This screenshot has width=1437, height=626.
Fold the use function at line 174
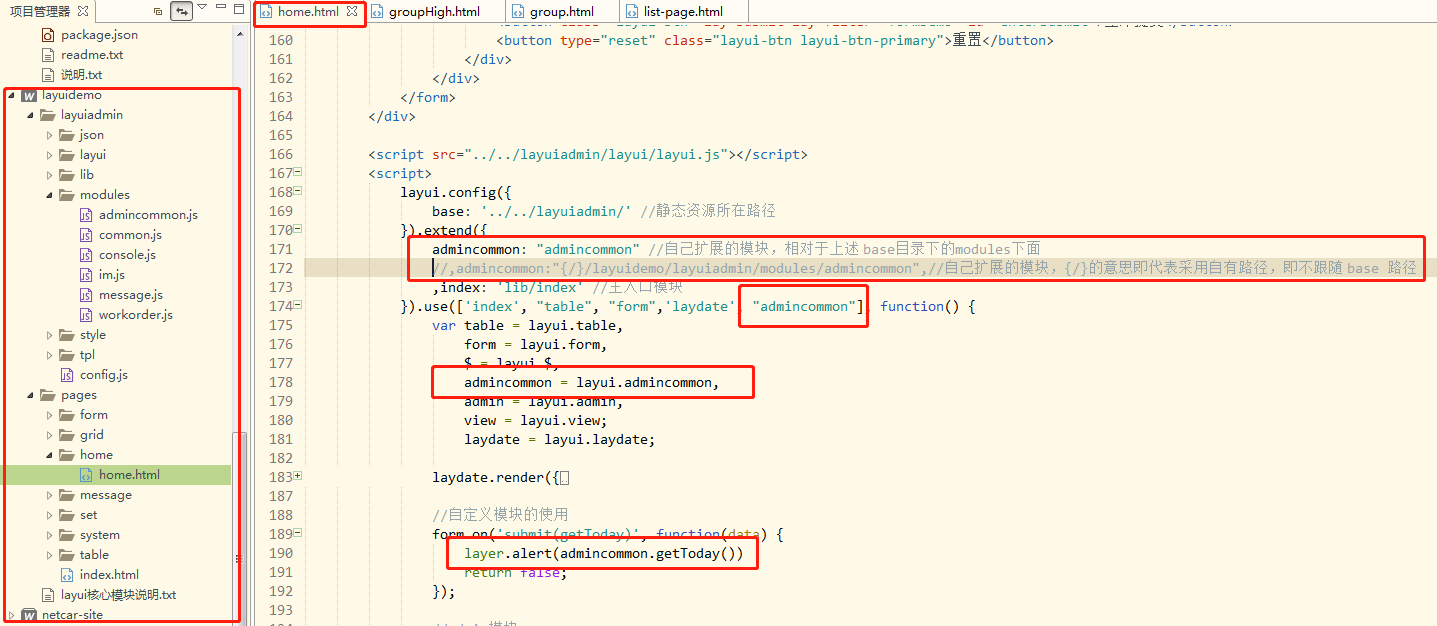click(x=298, y=305)
